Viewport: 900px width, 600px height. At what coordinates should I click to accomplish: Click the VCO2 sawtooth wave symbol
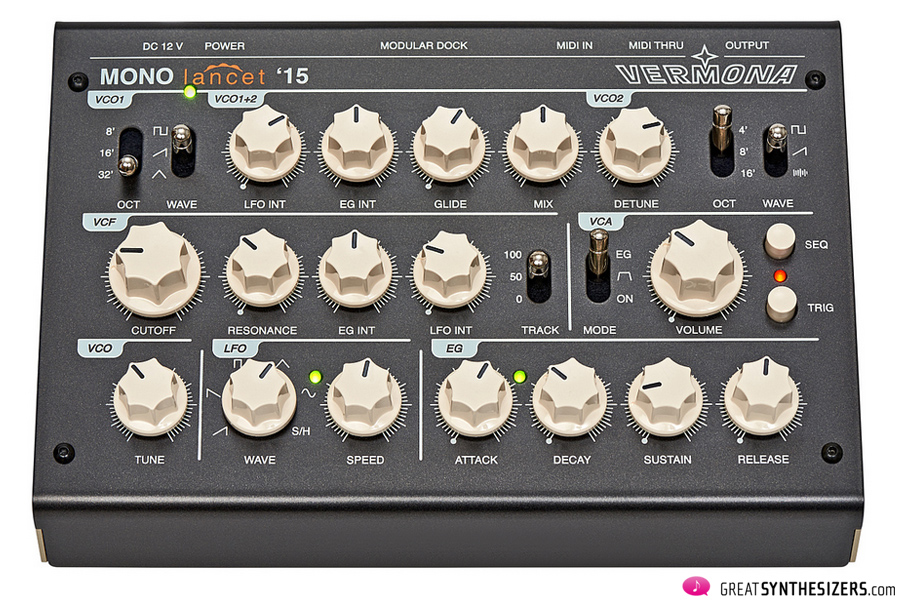tap(800, 151)
